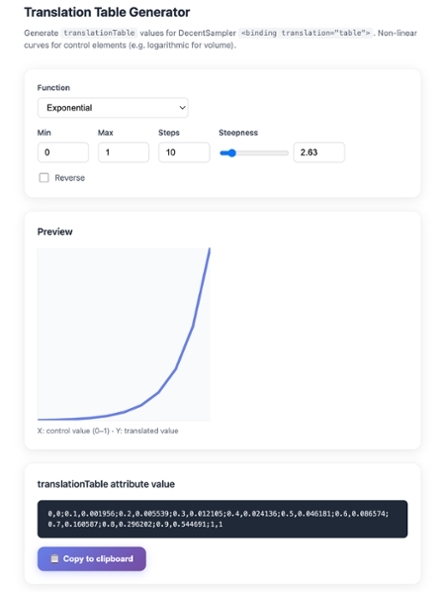Select the Steps input showing 10
The image size is (444, 592).
tap(184, 153)
